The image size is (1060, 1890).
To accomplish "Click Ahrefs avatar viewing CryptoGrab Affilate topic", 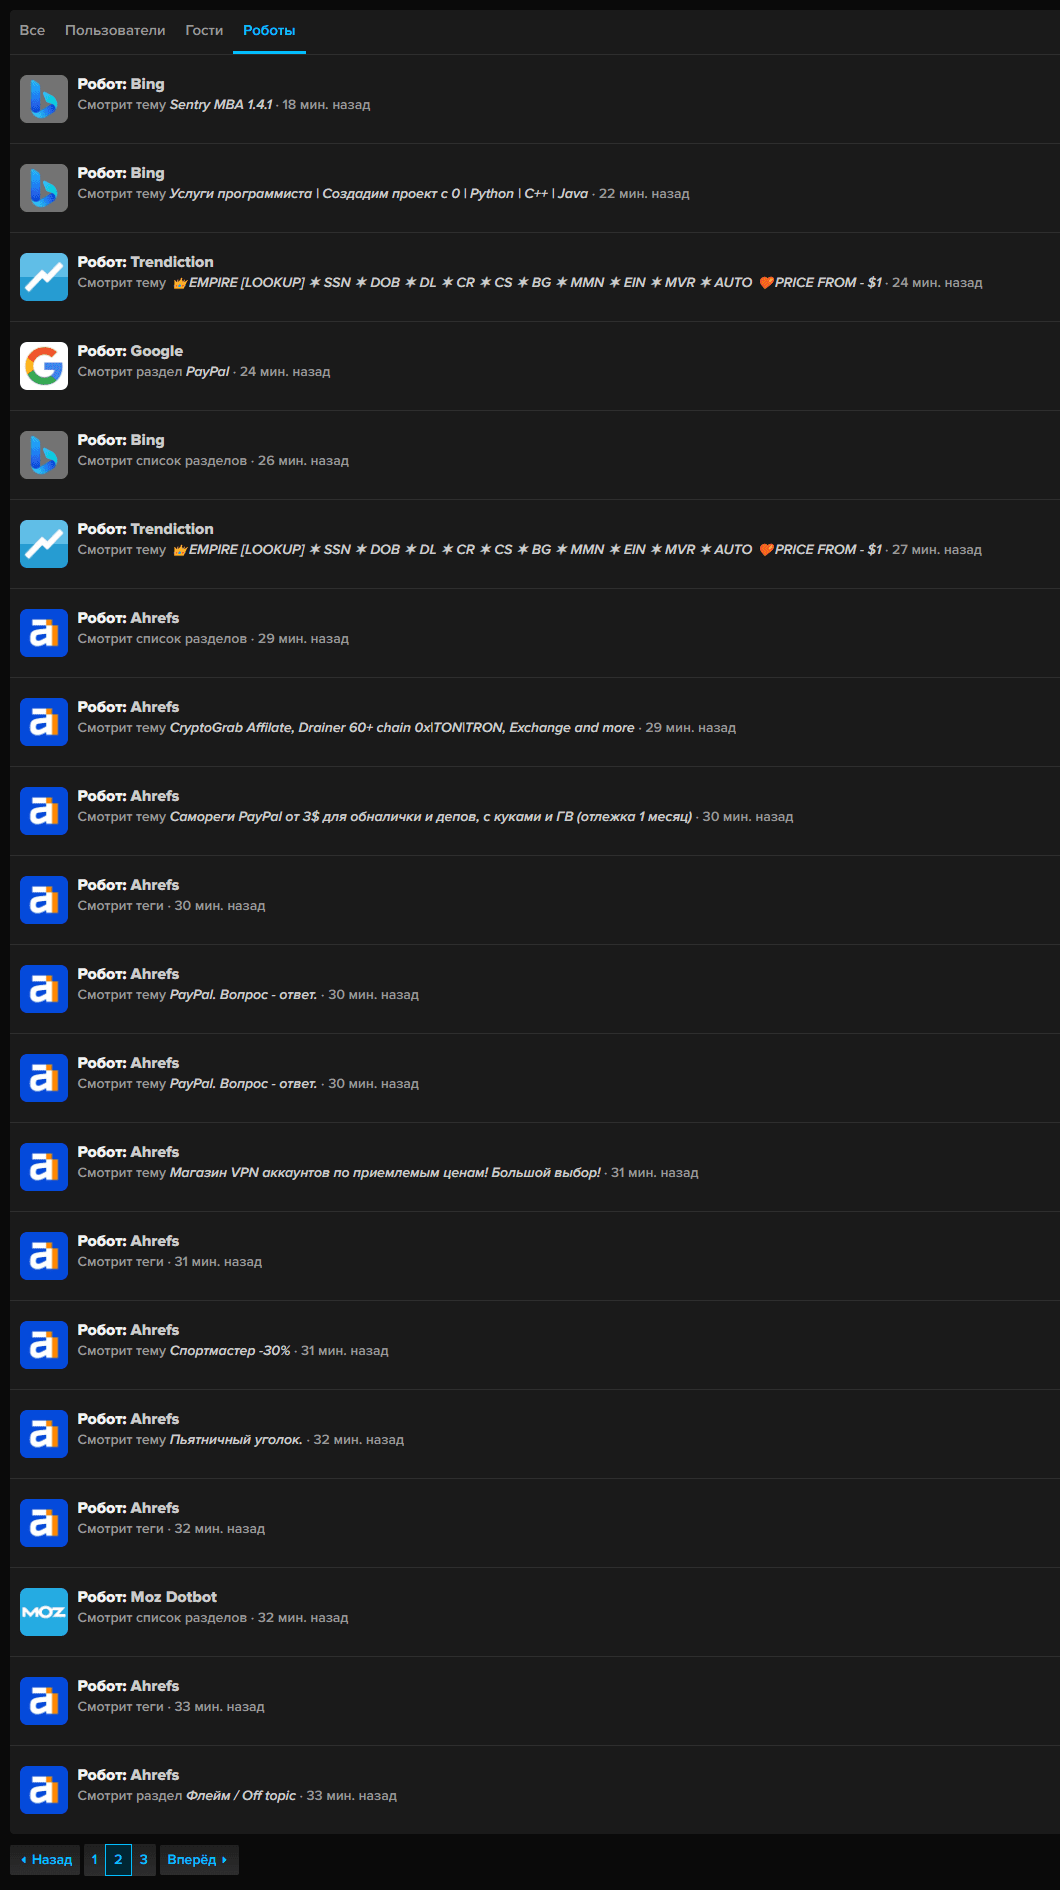I will coord(44,722).
